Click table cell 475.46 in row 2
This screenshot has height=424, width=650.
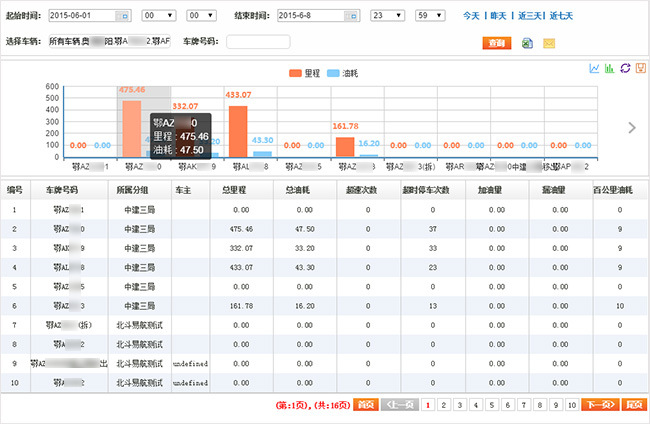tap(241, 229)
